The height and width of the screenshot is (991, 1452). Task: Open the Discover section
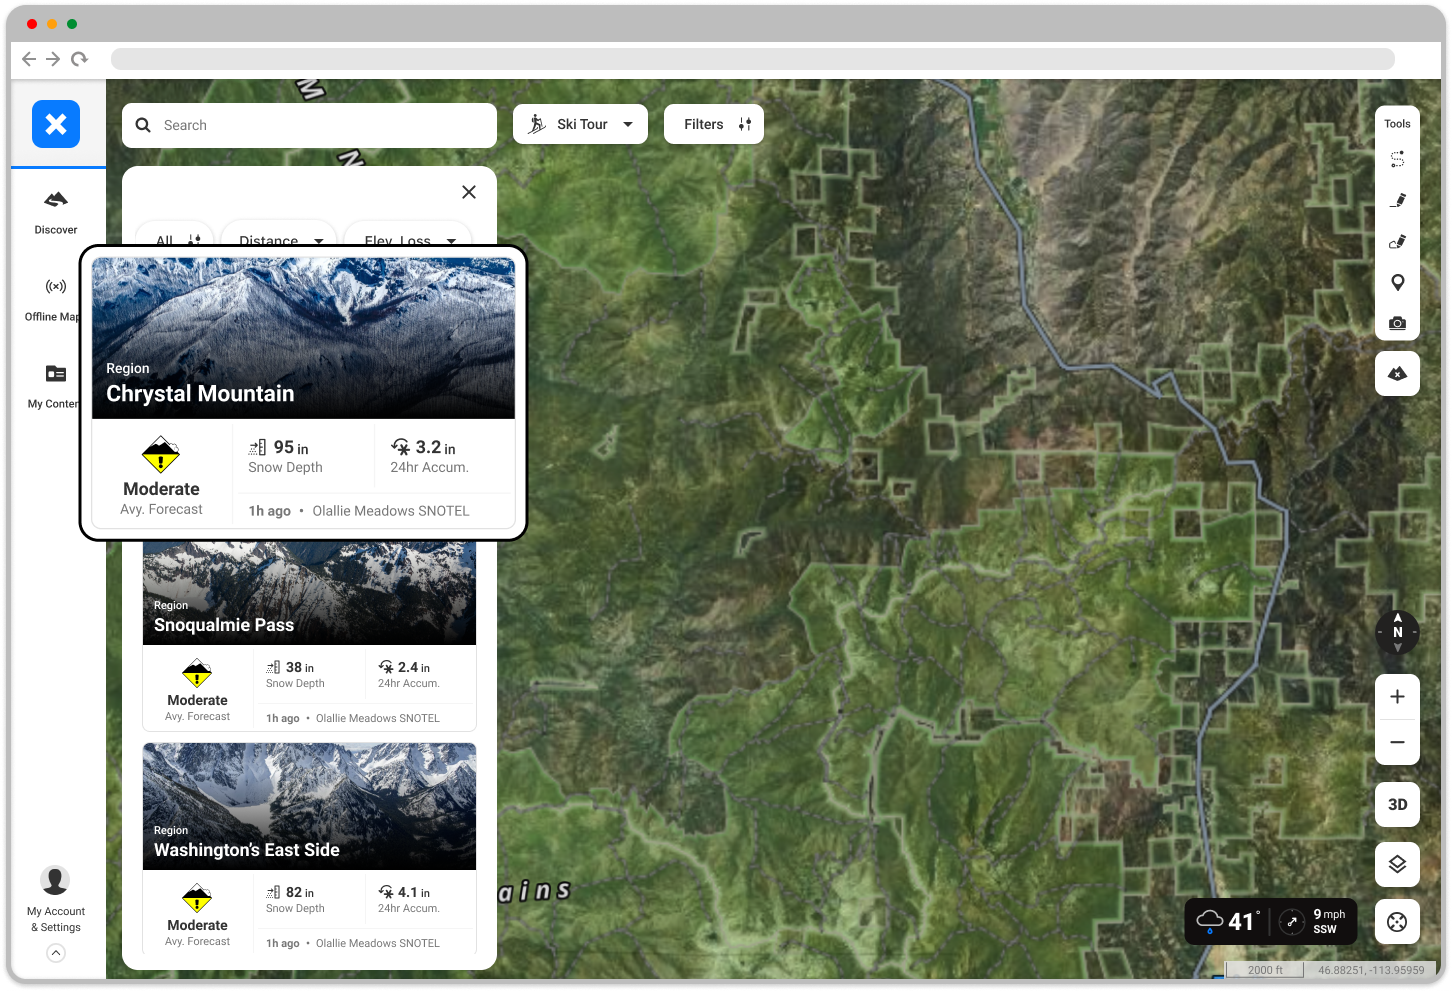click(x=56, y=211)
